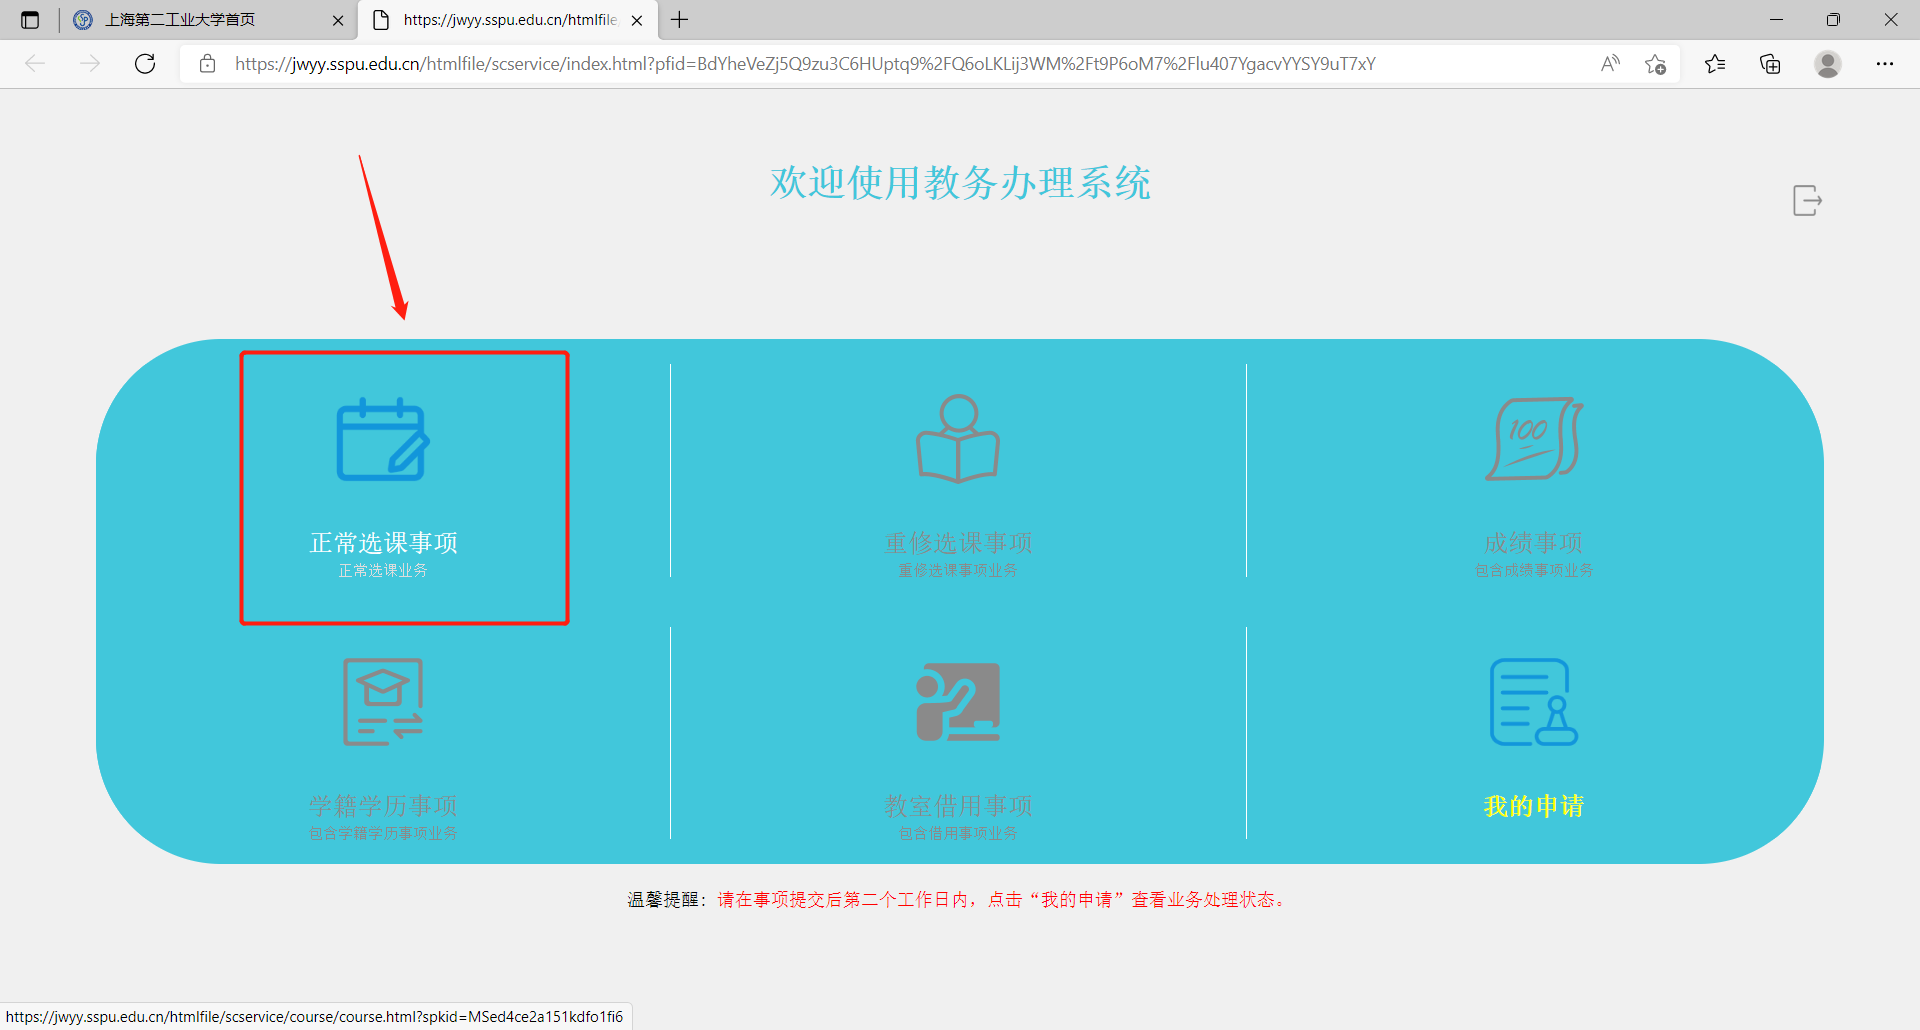Add this page to favorites star icon
The height and width of the screenshot is (1030, 1920).
(x=1655, y=64)
